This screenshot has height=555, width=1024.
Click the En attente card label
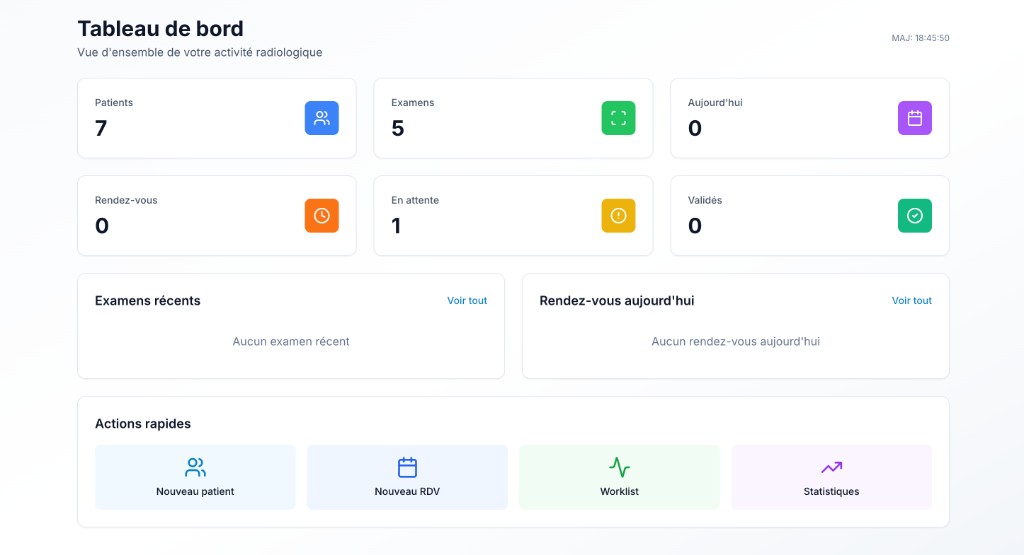pyautogui.click(x=415, y=200)
